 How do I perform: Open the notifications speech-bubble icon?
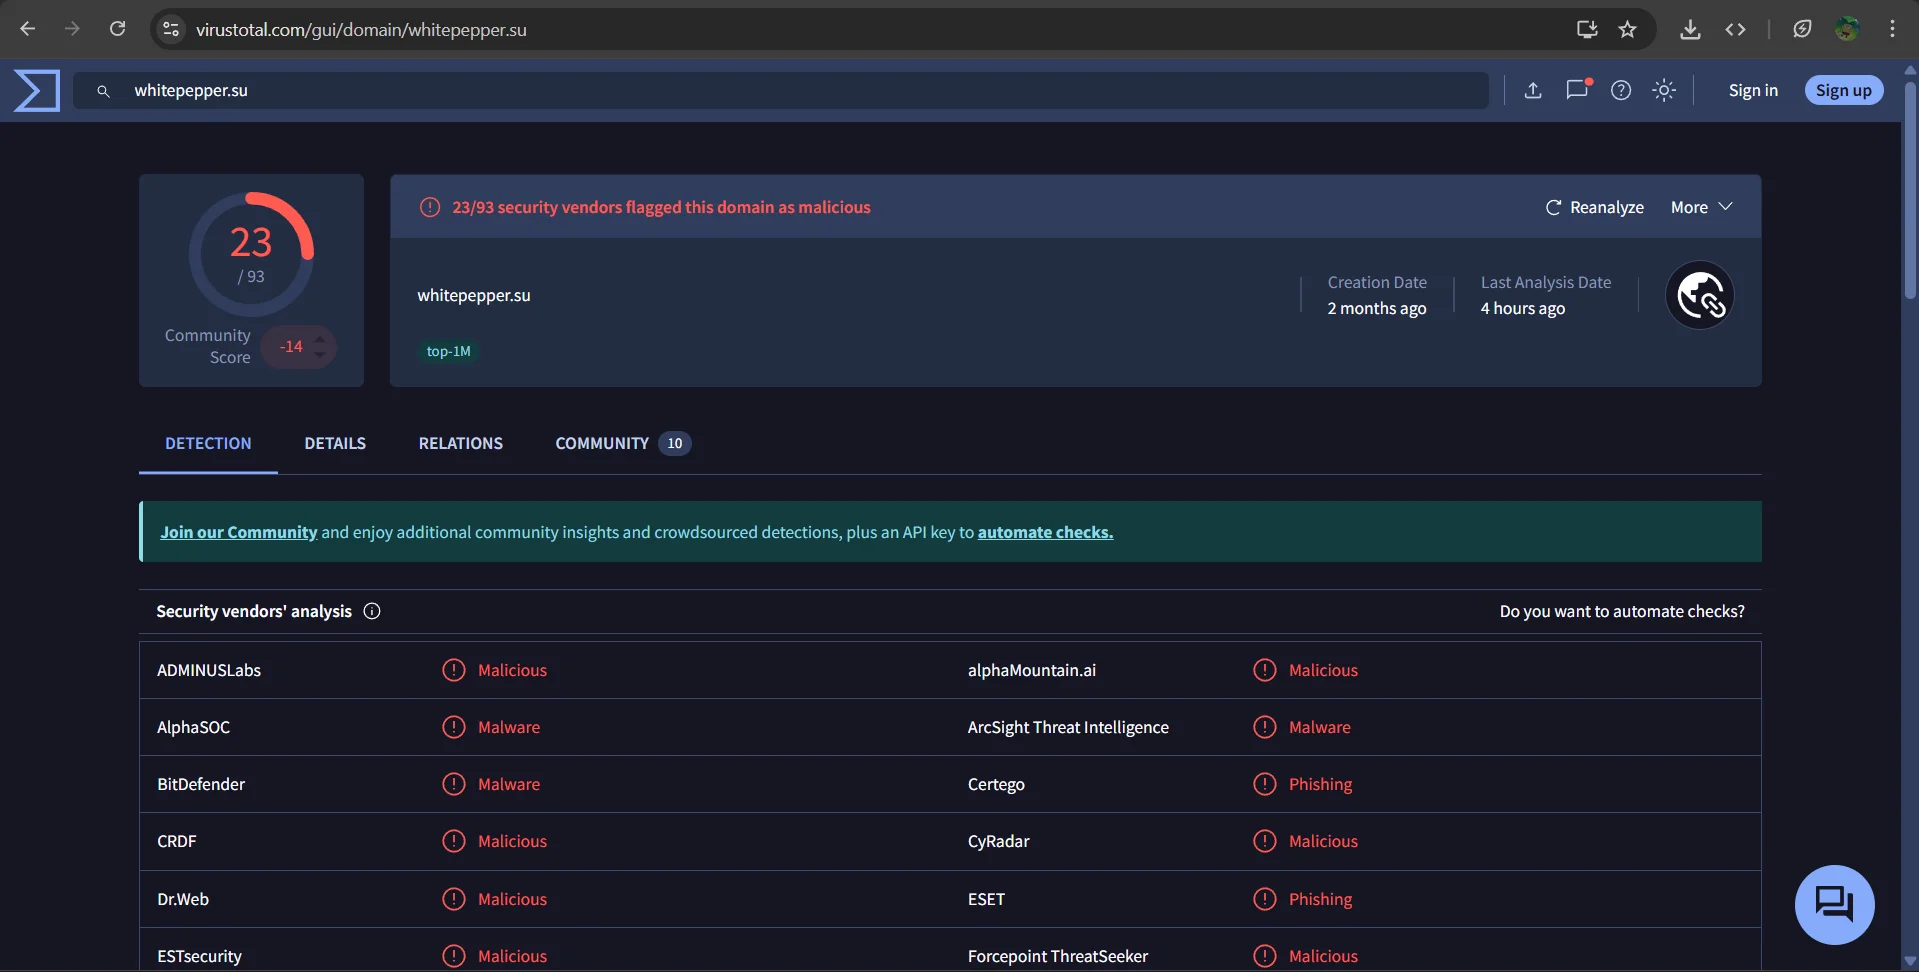pos(1577,90)
